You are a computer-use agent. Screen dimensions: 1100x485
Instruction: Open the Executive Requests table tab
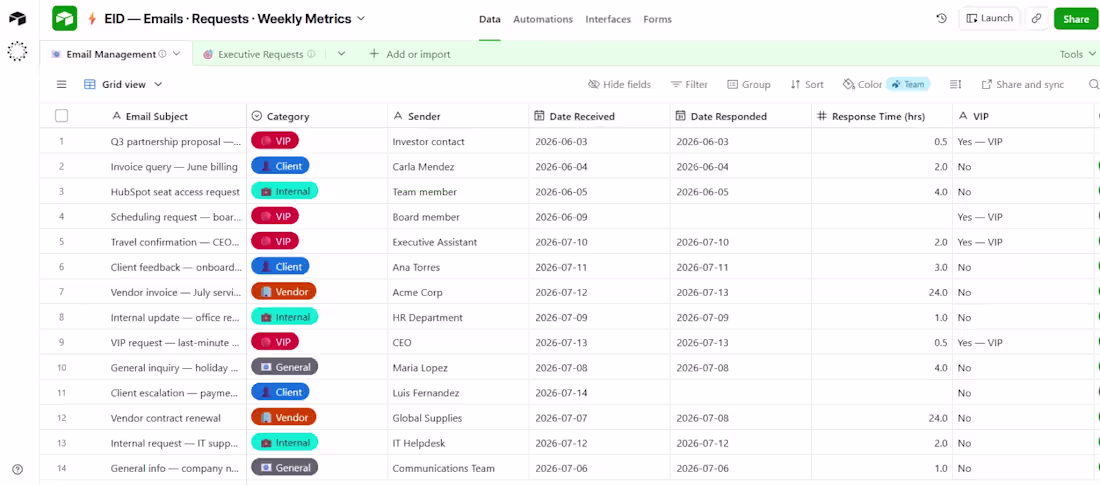(x=259, y=54)
